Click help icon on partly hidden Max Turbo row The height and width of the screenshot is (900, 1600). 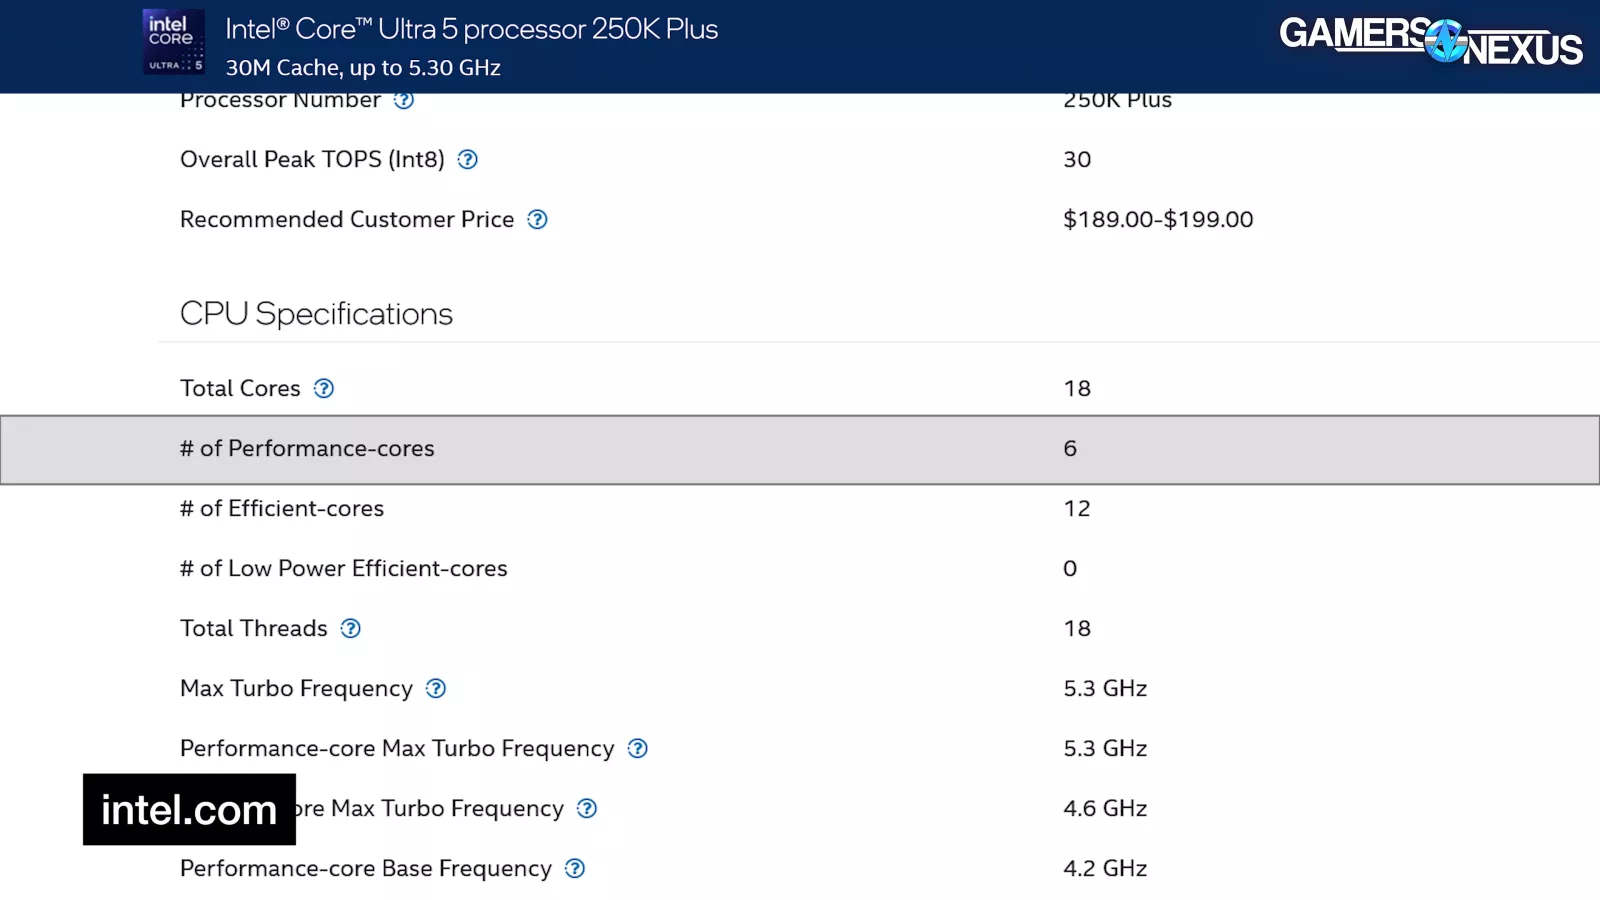click(x=587, y=809)
